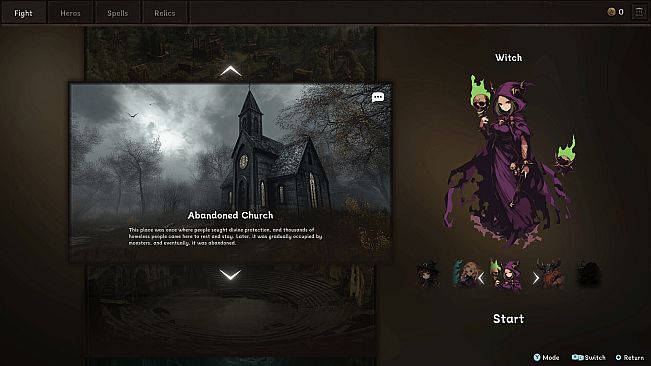Open the speech bubble dialogue icon
The width and height of the screenshot is (651, 366).
coord(377,98)
